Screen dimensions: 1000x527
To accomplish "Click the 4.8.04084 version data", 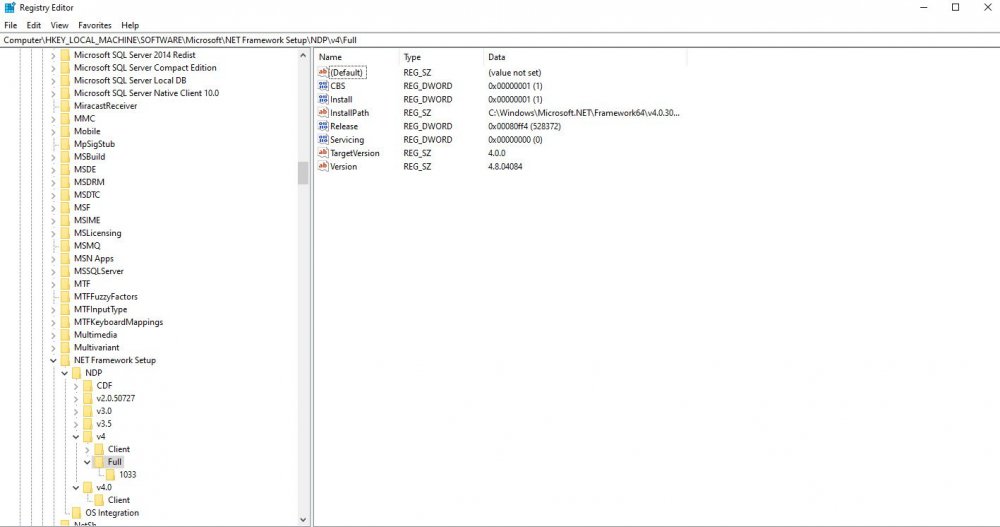I will coord(505,167).
